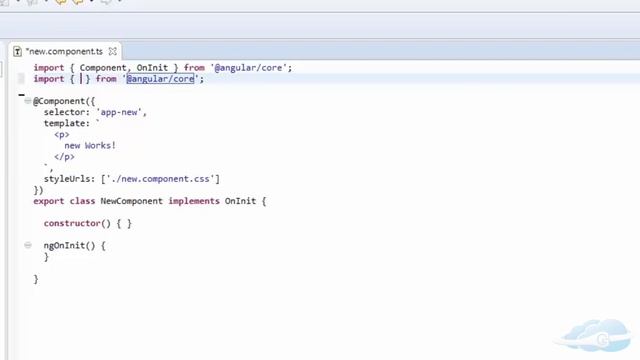Click OnInit in the first import line
The height and width of the screenshot is (360, 640).
tap(152, 68)
